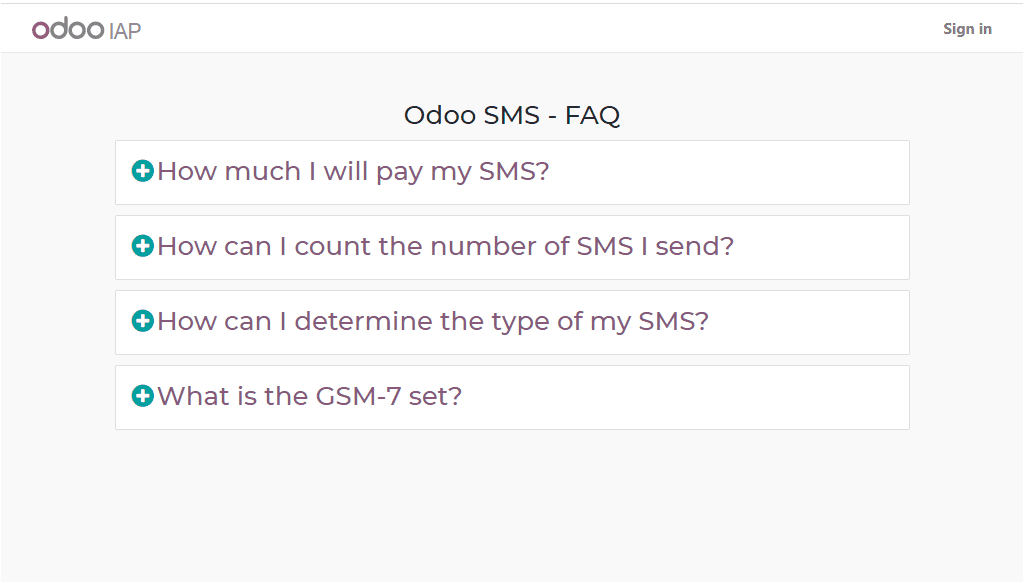The image size is (1024, 583).
Task: Click the plus icon beside "How much I will pay my SMS?"
Action: (142, 171)
